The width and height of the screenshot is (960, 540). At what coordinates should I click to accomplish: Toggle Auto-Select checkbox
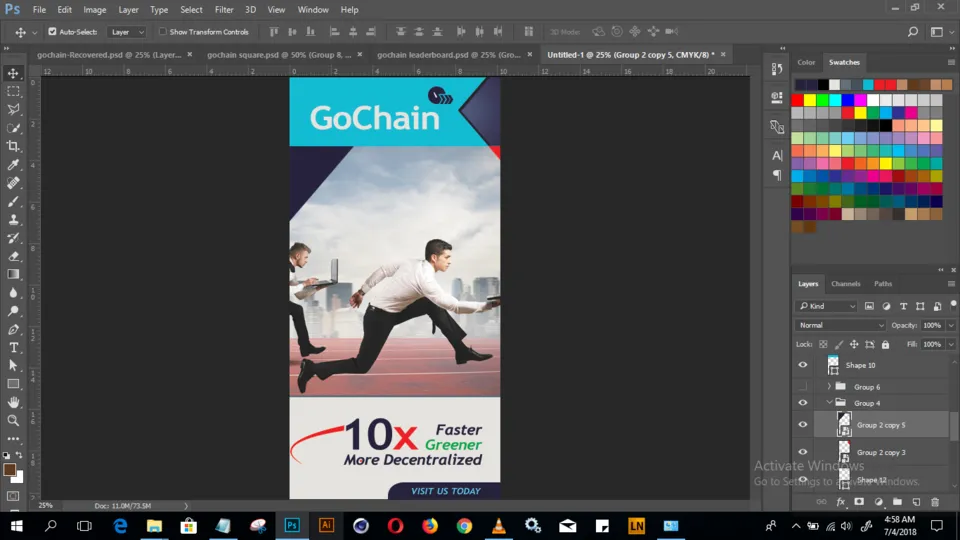[x=52, y=32]
